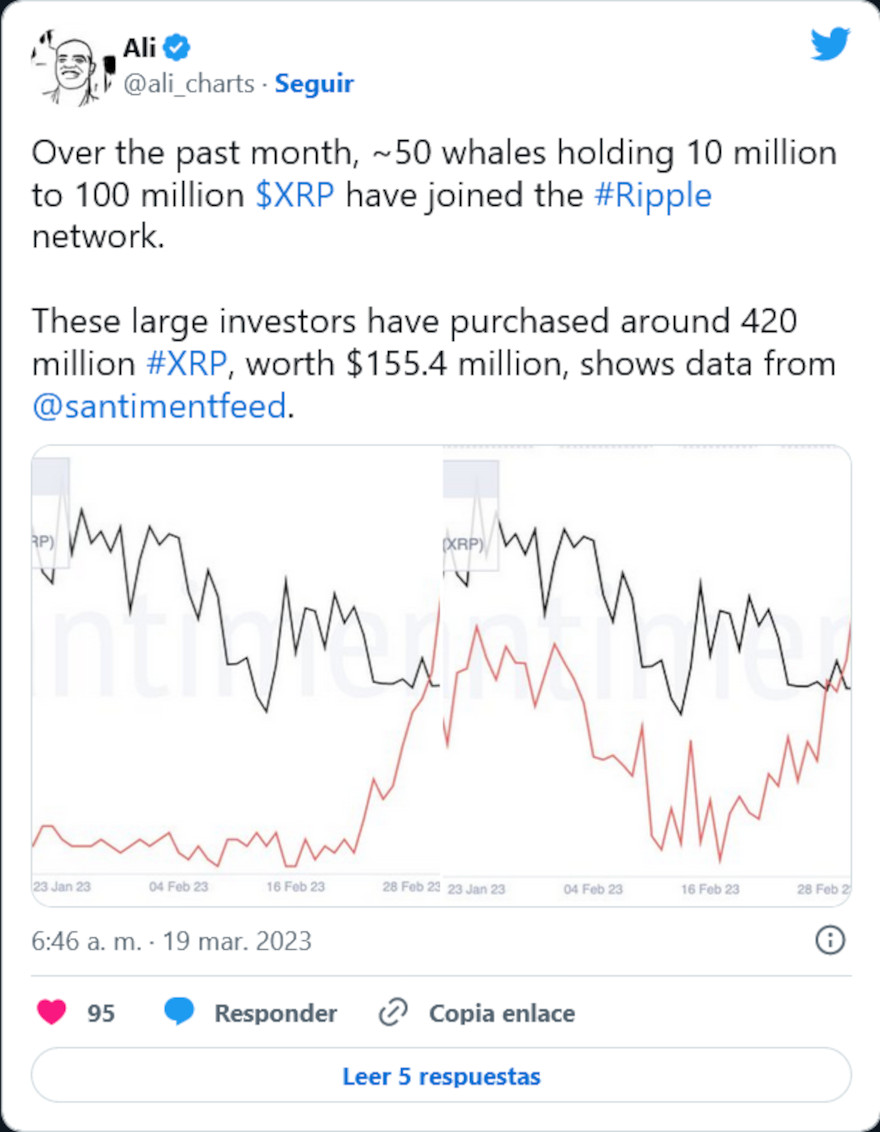
Task: Click the copy link chain icon
Action: (391, 1013)
